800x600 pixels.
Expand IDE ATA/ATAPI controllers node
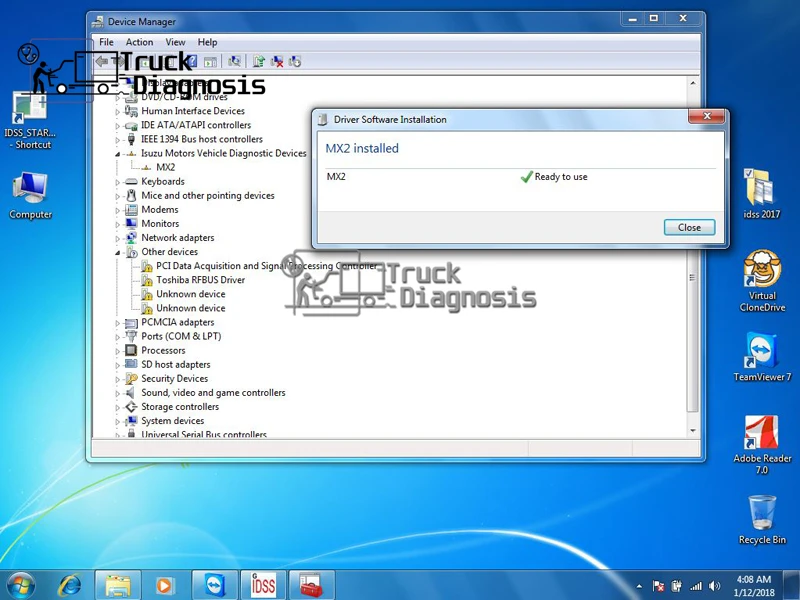[117, 126]
